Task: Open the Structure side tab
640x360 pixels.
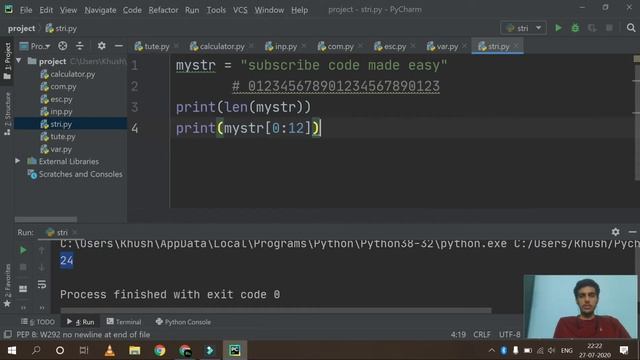Action: click(x=7, y=114)
